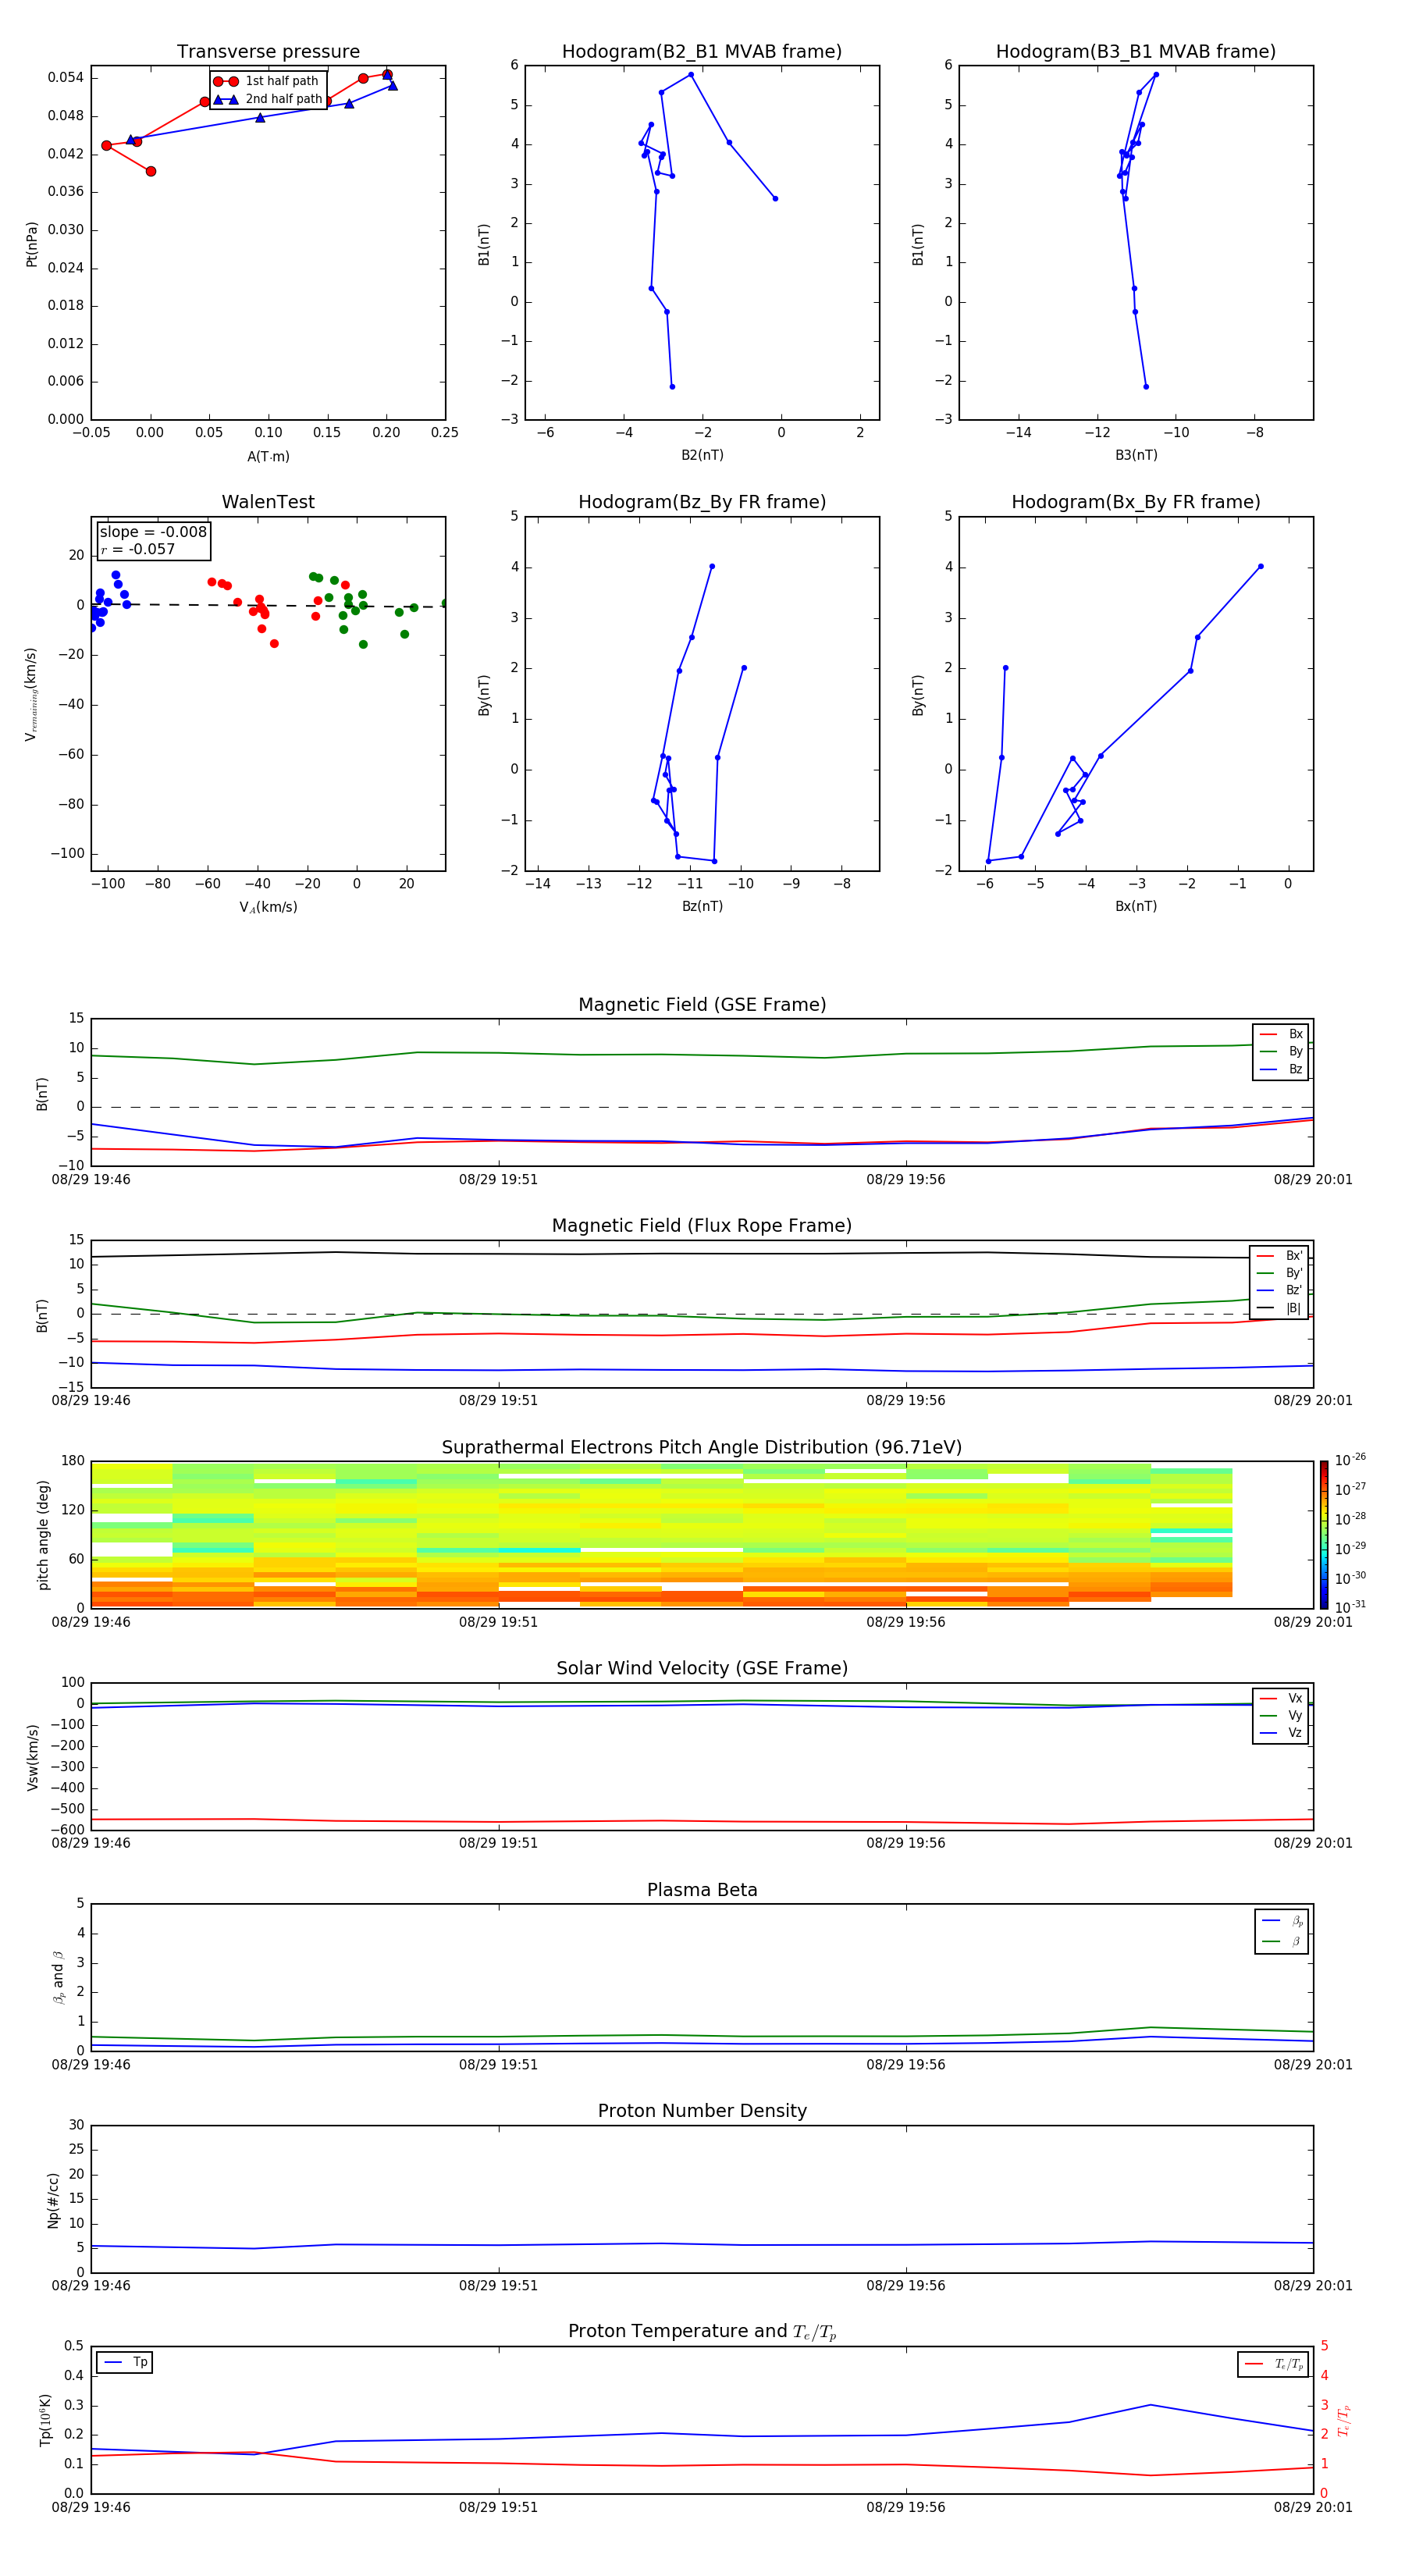Select the '1st half path' legend entry
Screen dimensions: 1405x2576
coord(266,81)
